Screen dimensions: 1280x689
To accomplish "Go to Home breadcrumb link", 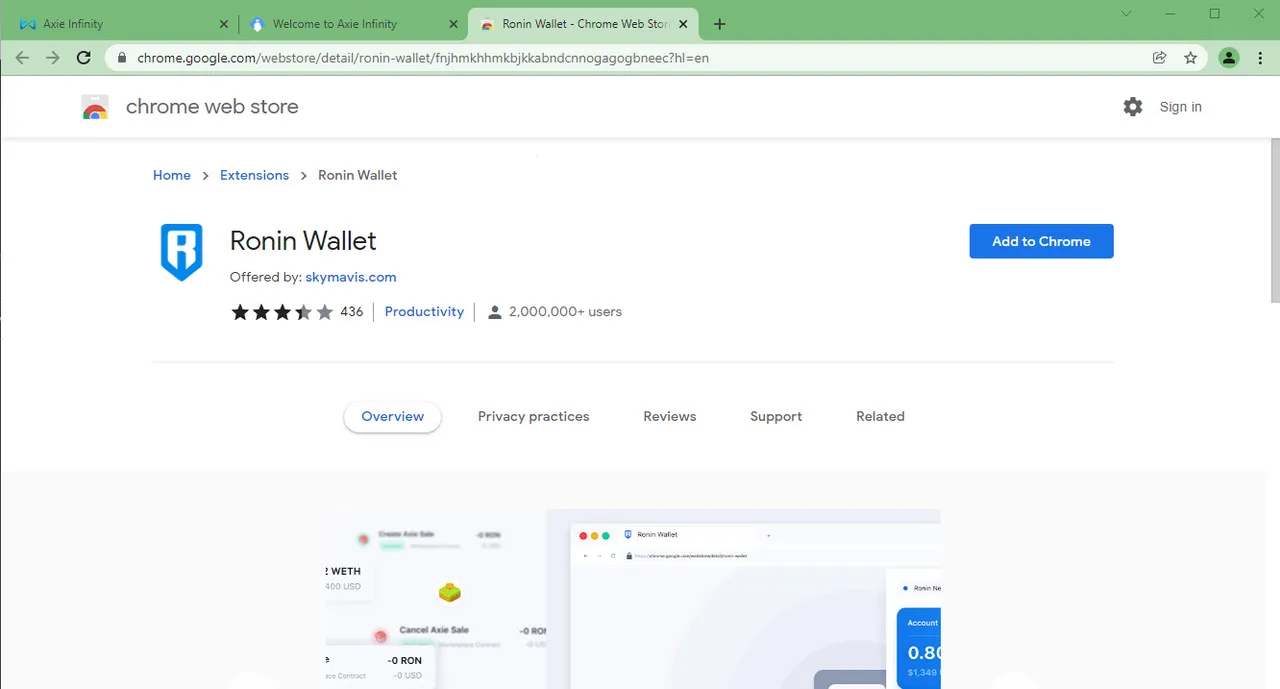I will pyautogui.click(x=172, y=175).
